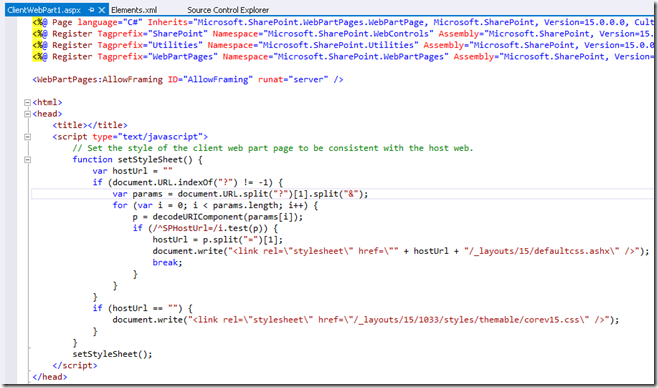658x388 pixels.
Task: Switch to the ClientWebPart1.aspx tab
Action: [44, 10]
